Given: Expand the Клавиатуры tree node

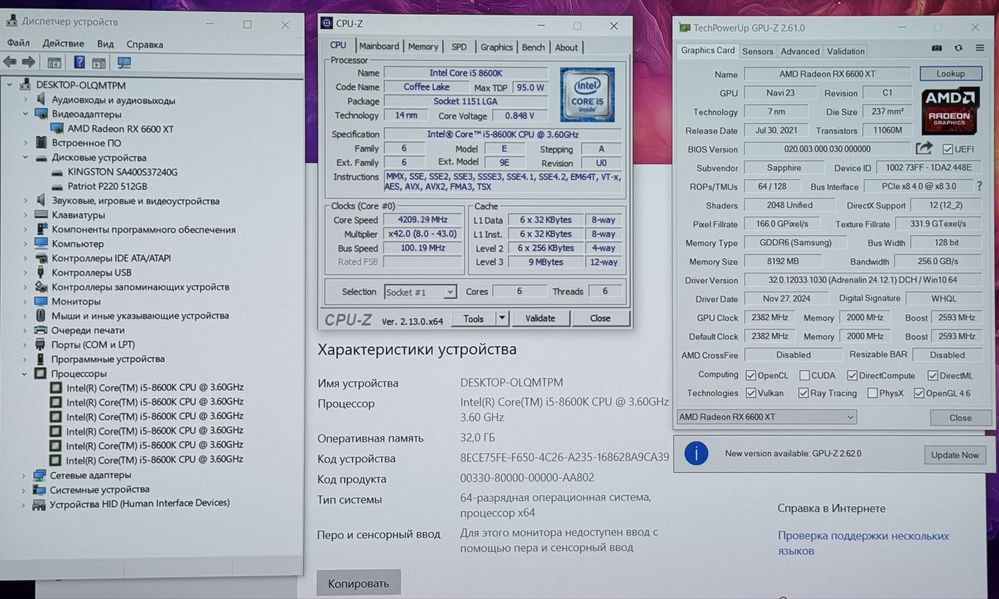Looking at the screenshot, I should point(25,215).
